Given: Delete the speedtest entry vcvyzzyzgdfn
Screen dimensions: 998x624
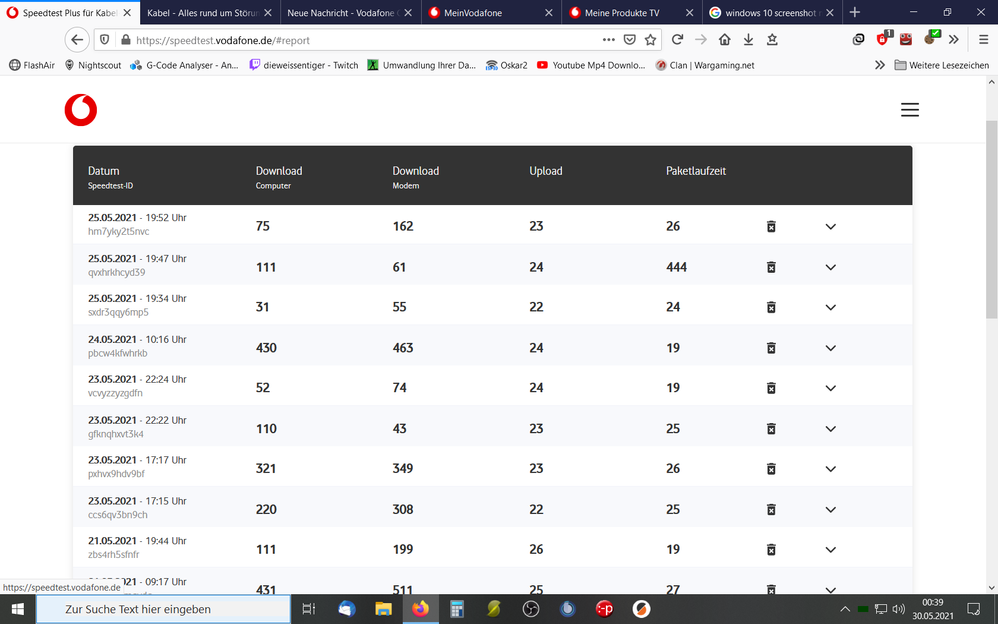Looking at the screenshot, I should tap(771, 388).
